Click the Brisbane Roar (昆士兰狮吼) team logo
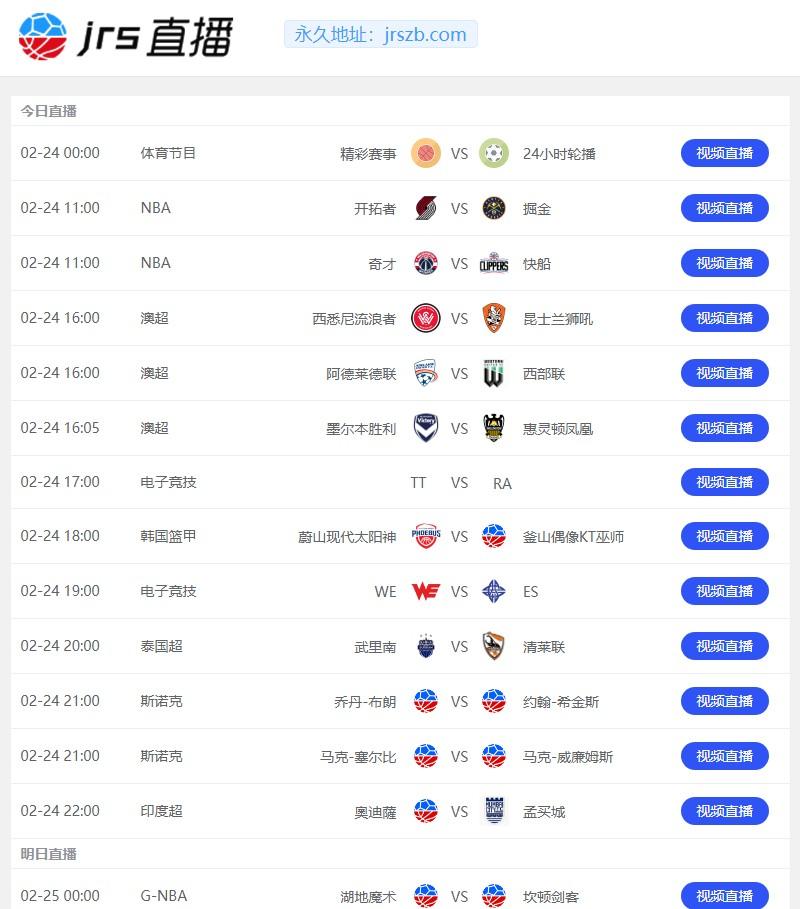 click(x=493, y=319)
